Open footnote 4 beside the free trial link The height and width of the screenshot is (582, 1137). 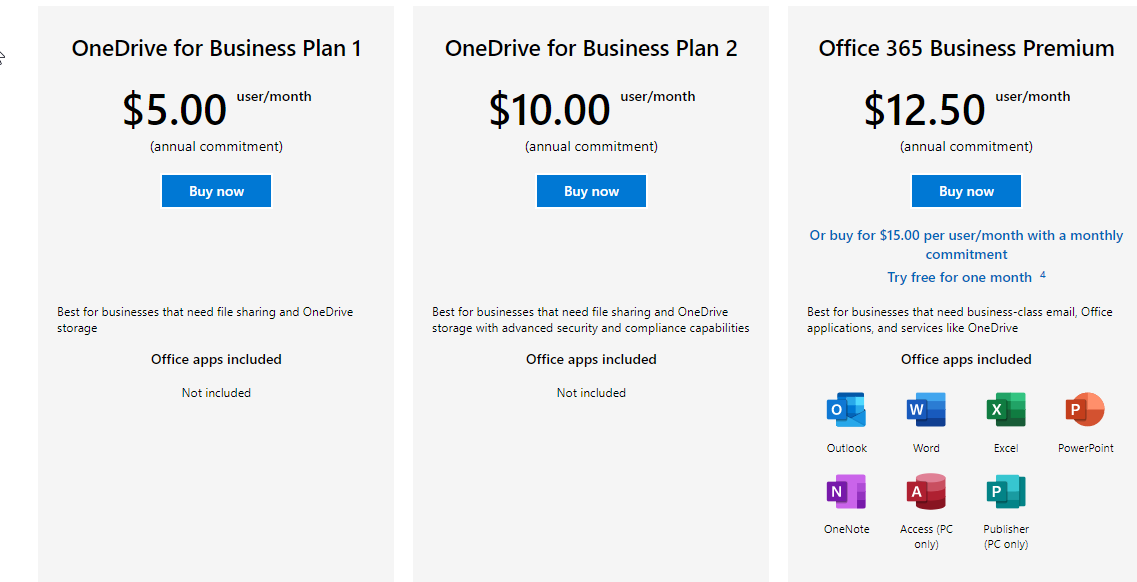1043,274
